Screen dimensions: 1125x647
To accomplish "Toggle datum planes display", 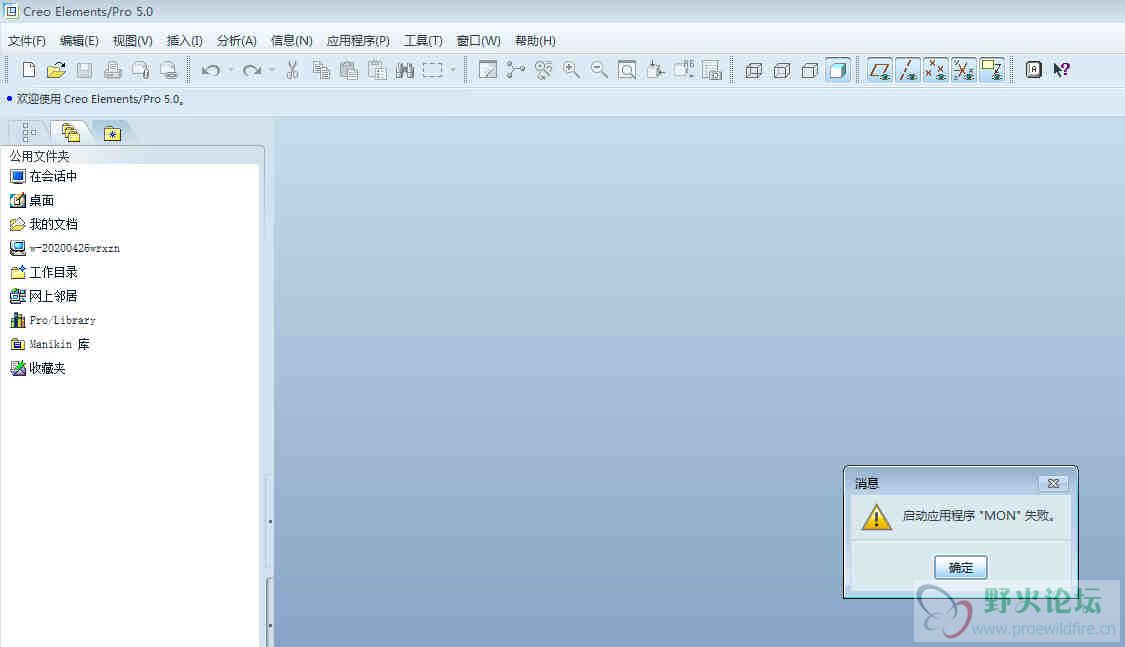I will coord(880,70).
